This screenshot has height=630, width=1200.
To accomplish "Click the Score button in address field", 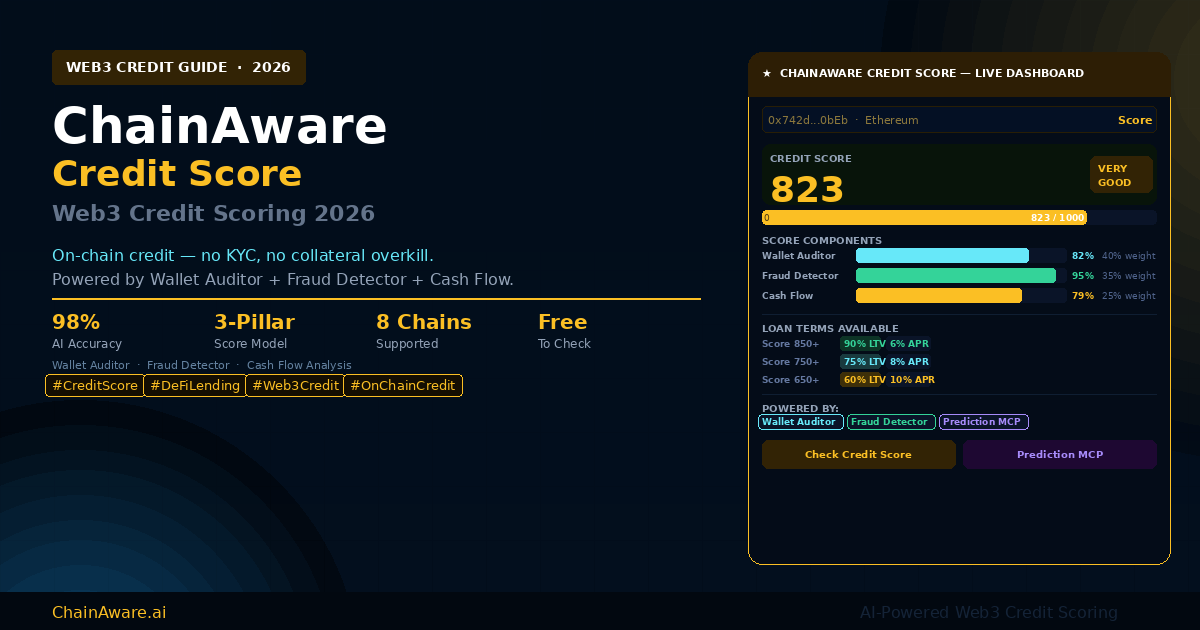I will pyautogui.click(x=1134, y=120).
